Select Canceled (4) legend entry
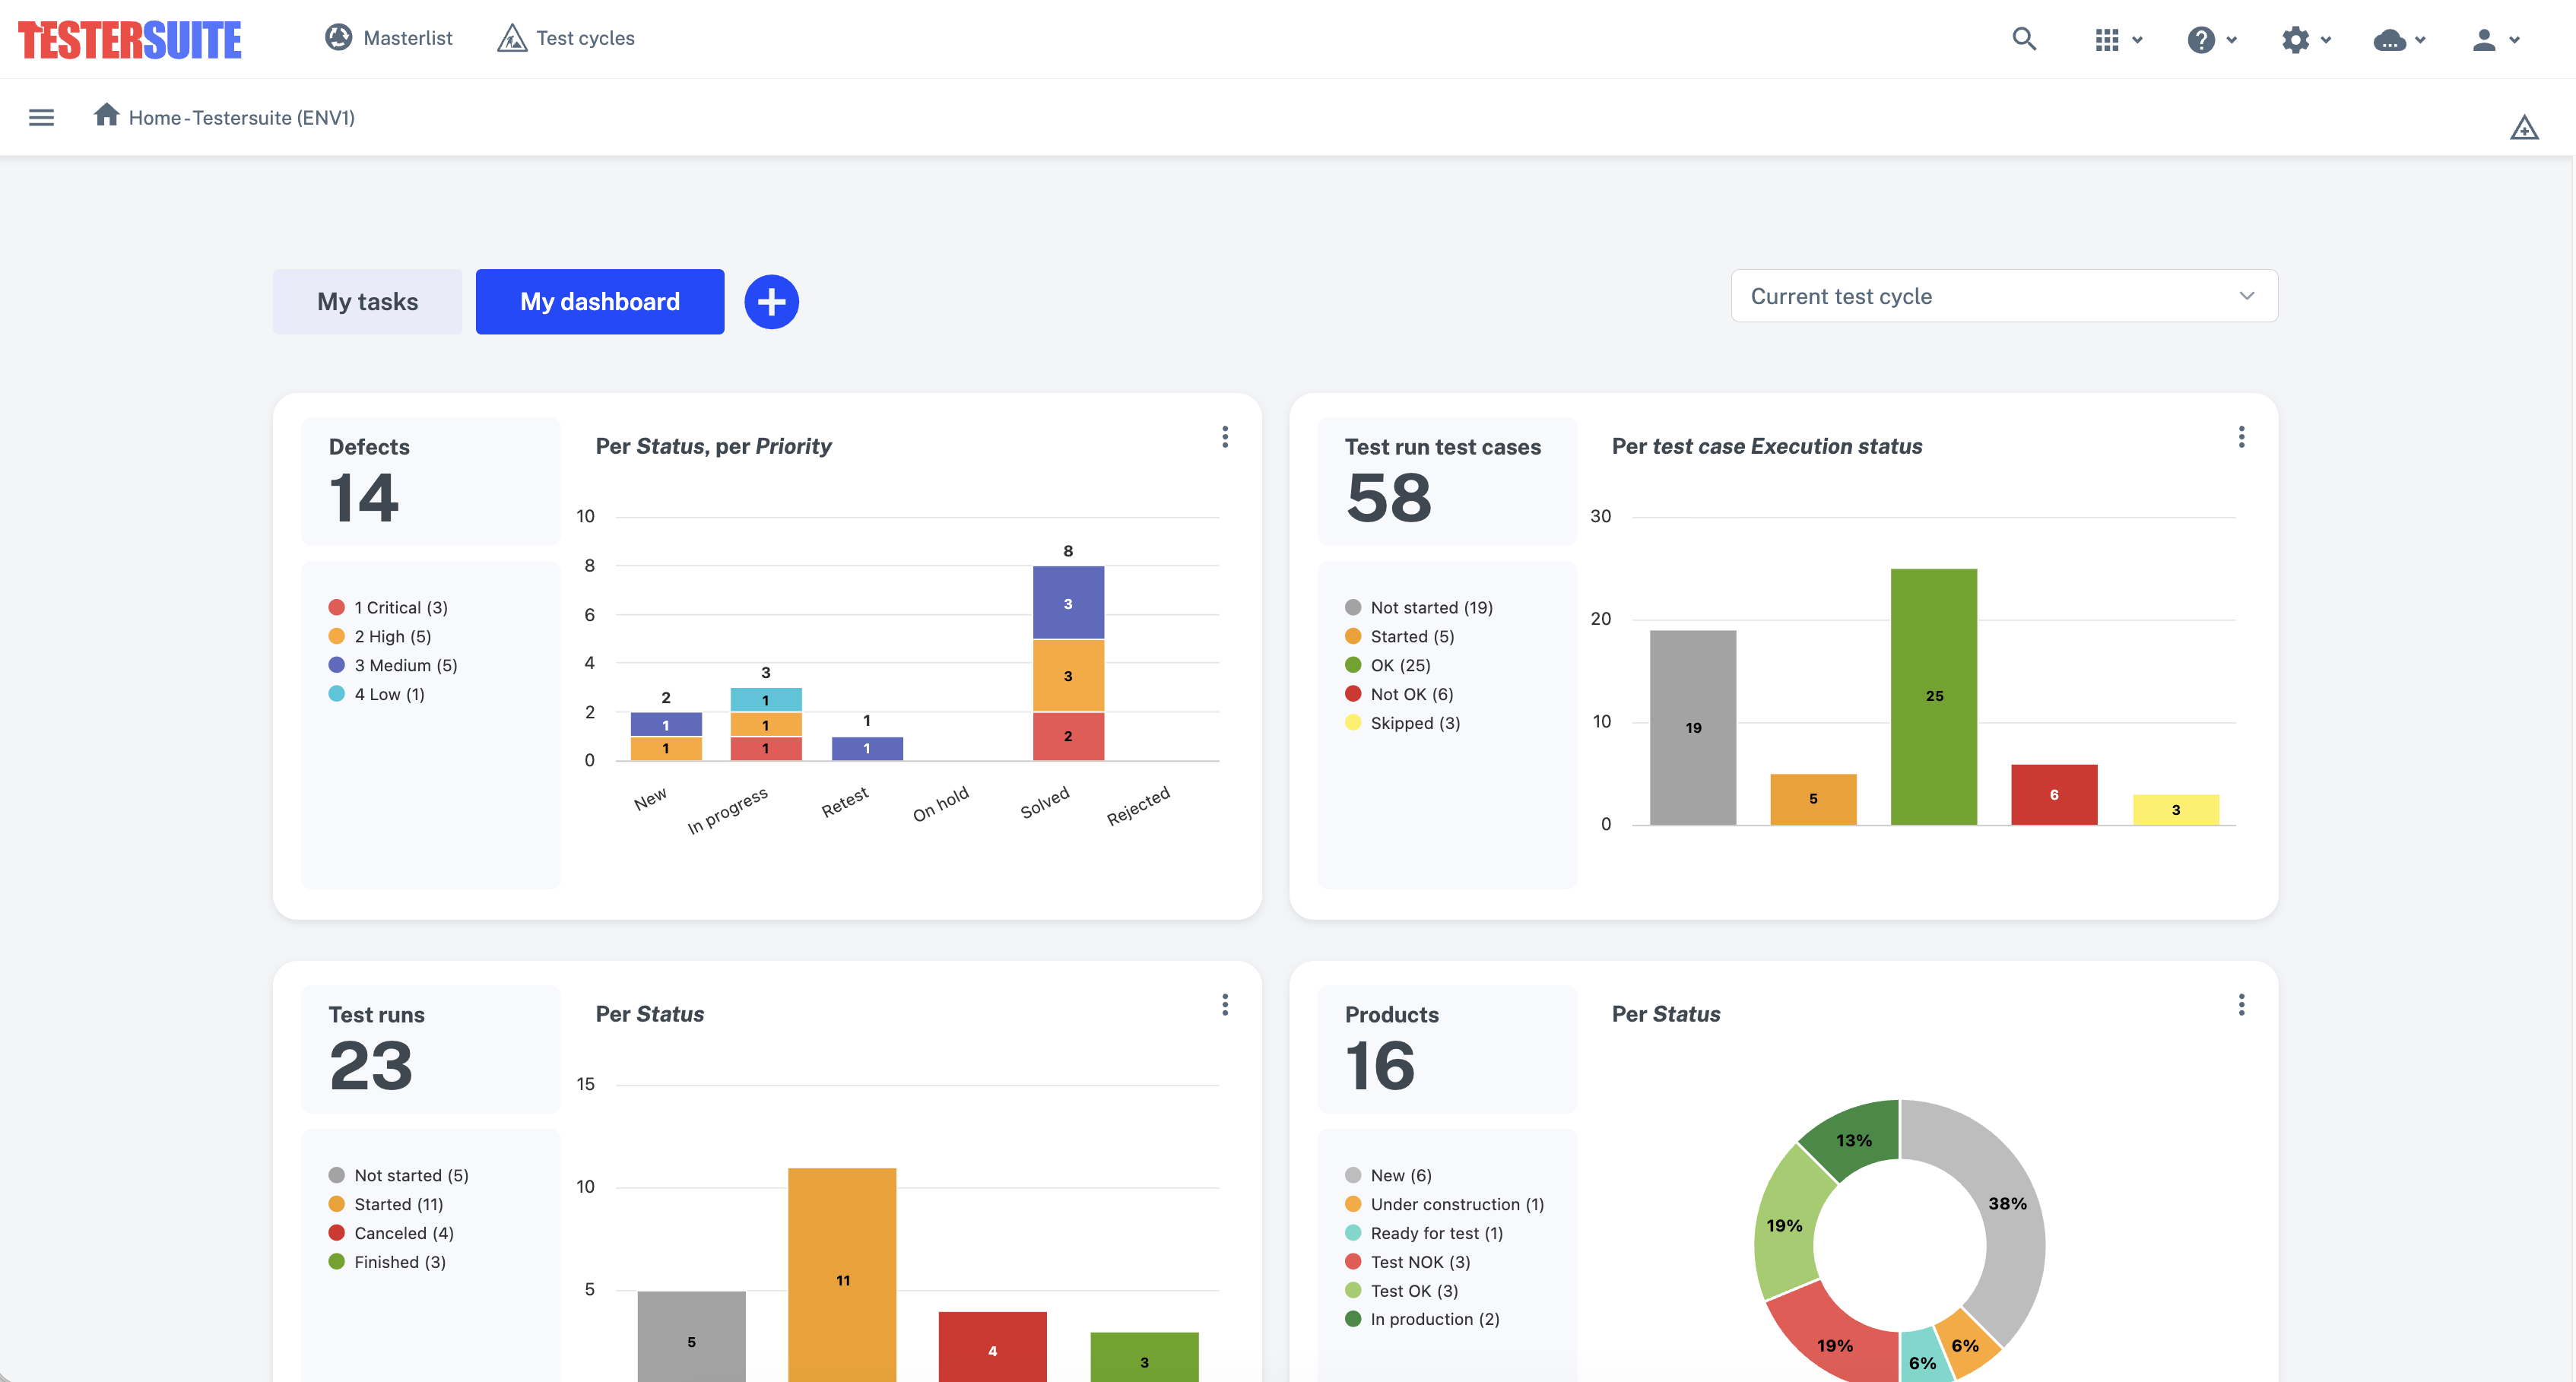 tap(391, 1234)
